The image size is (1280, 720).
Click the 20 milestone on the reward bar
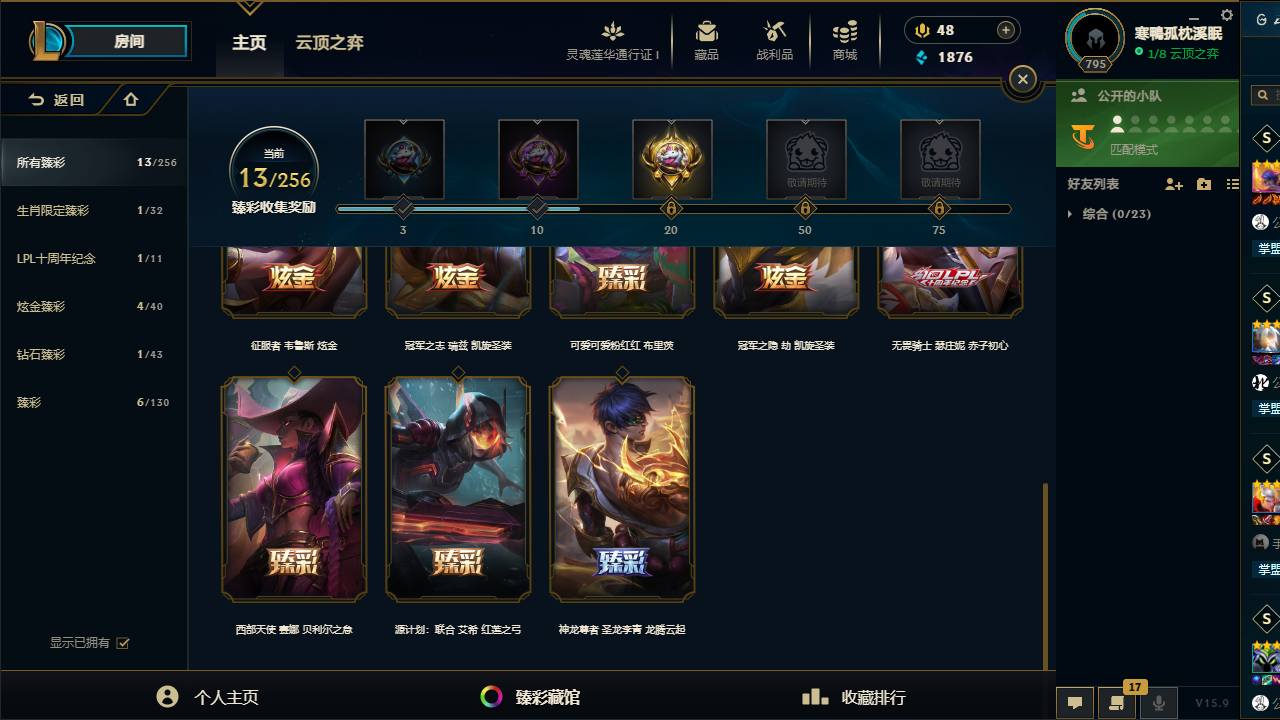pos(671,209)
